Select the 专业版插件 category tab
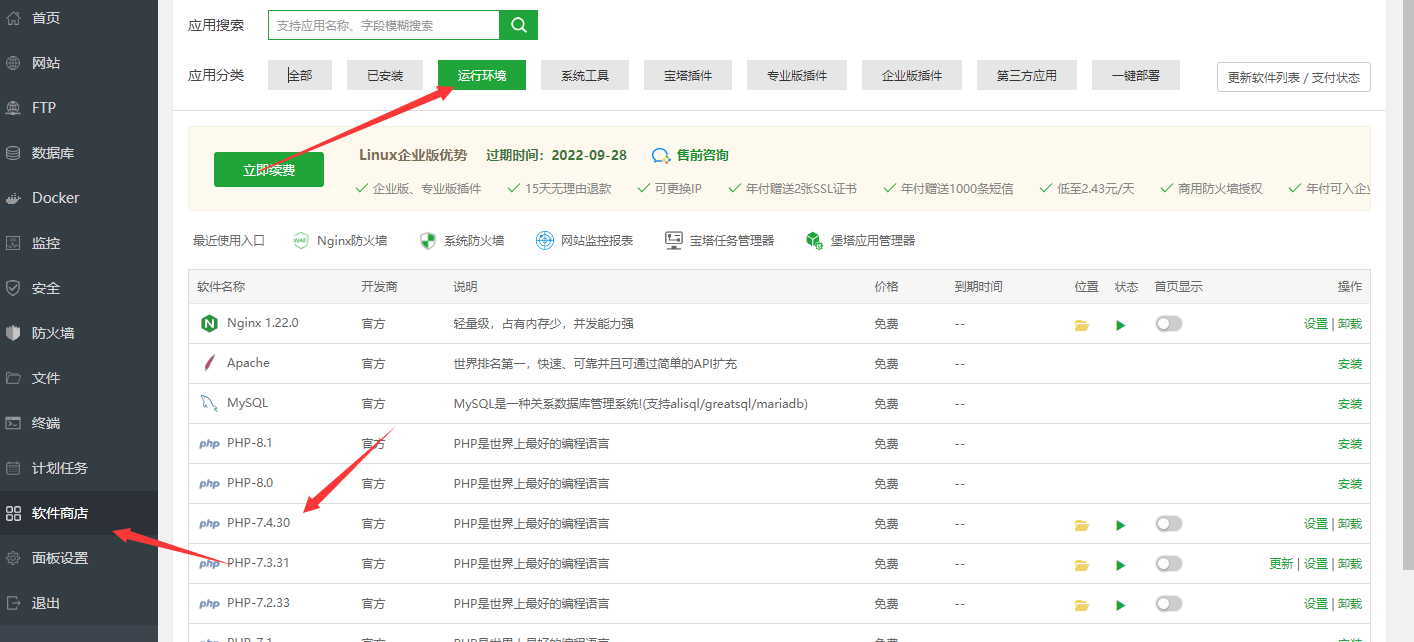Screen dimensions: 1414x642 (x=797, y=75)
